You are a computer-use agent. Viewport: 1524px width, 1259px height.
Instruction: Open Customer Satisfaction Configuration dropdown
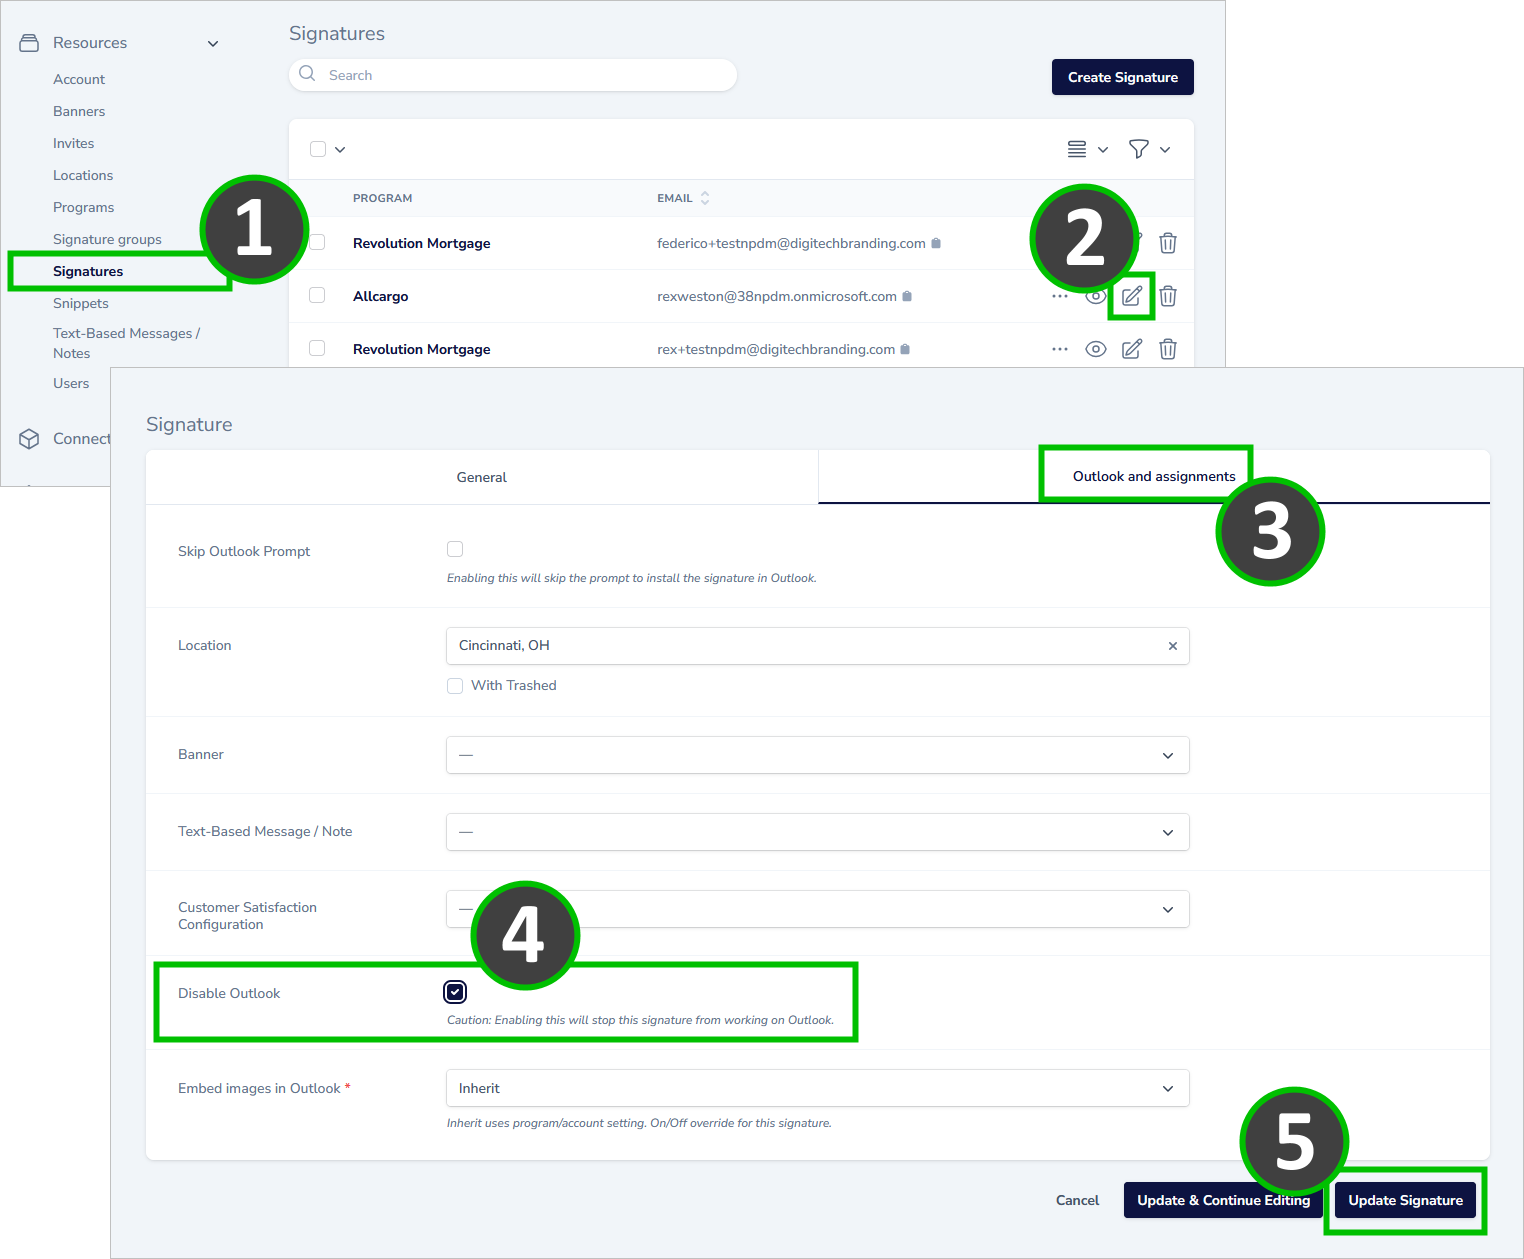click(x=817, y=909)
